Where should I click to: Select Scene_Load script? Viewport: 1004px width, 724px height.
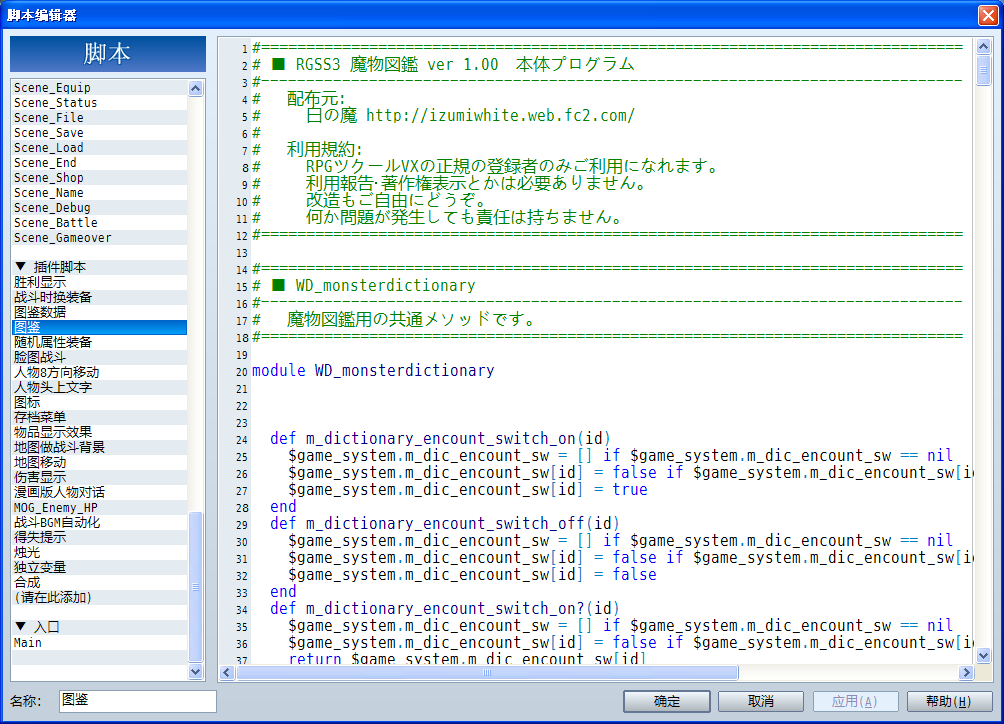pos(99,148)
